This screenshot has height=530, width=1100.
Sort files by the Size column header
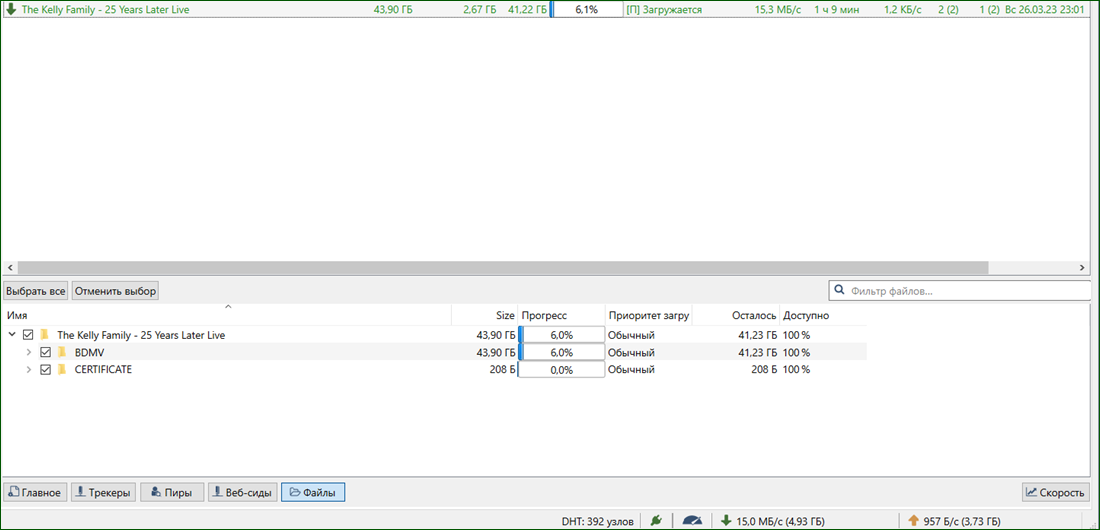point(484,316)
